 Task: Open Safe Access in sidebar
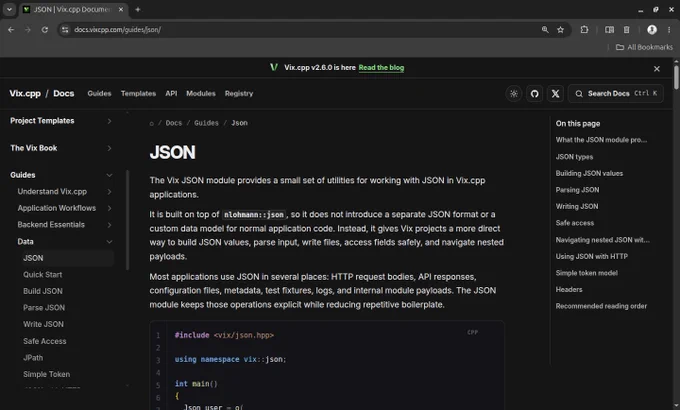45,341
